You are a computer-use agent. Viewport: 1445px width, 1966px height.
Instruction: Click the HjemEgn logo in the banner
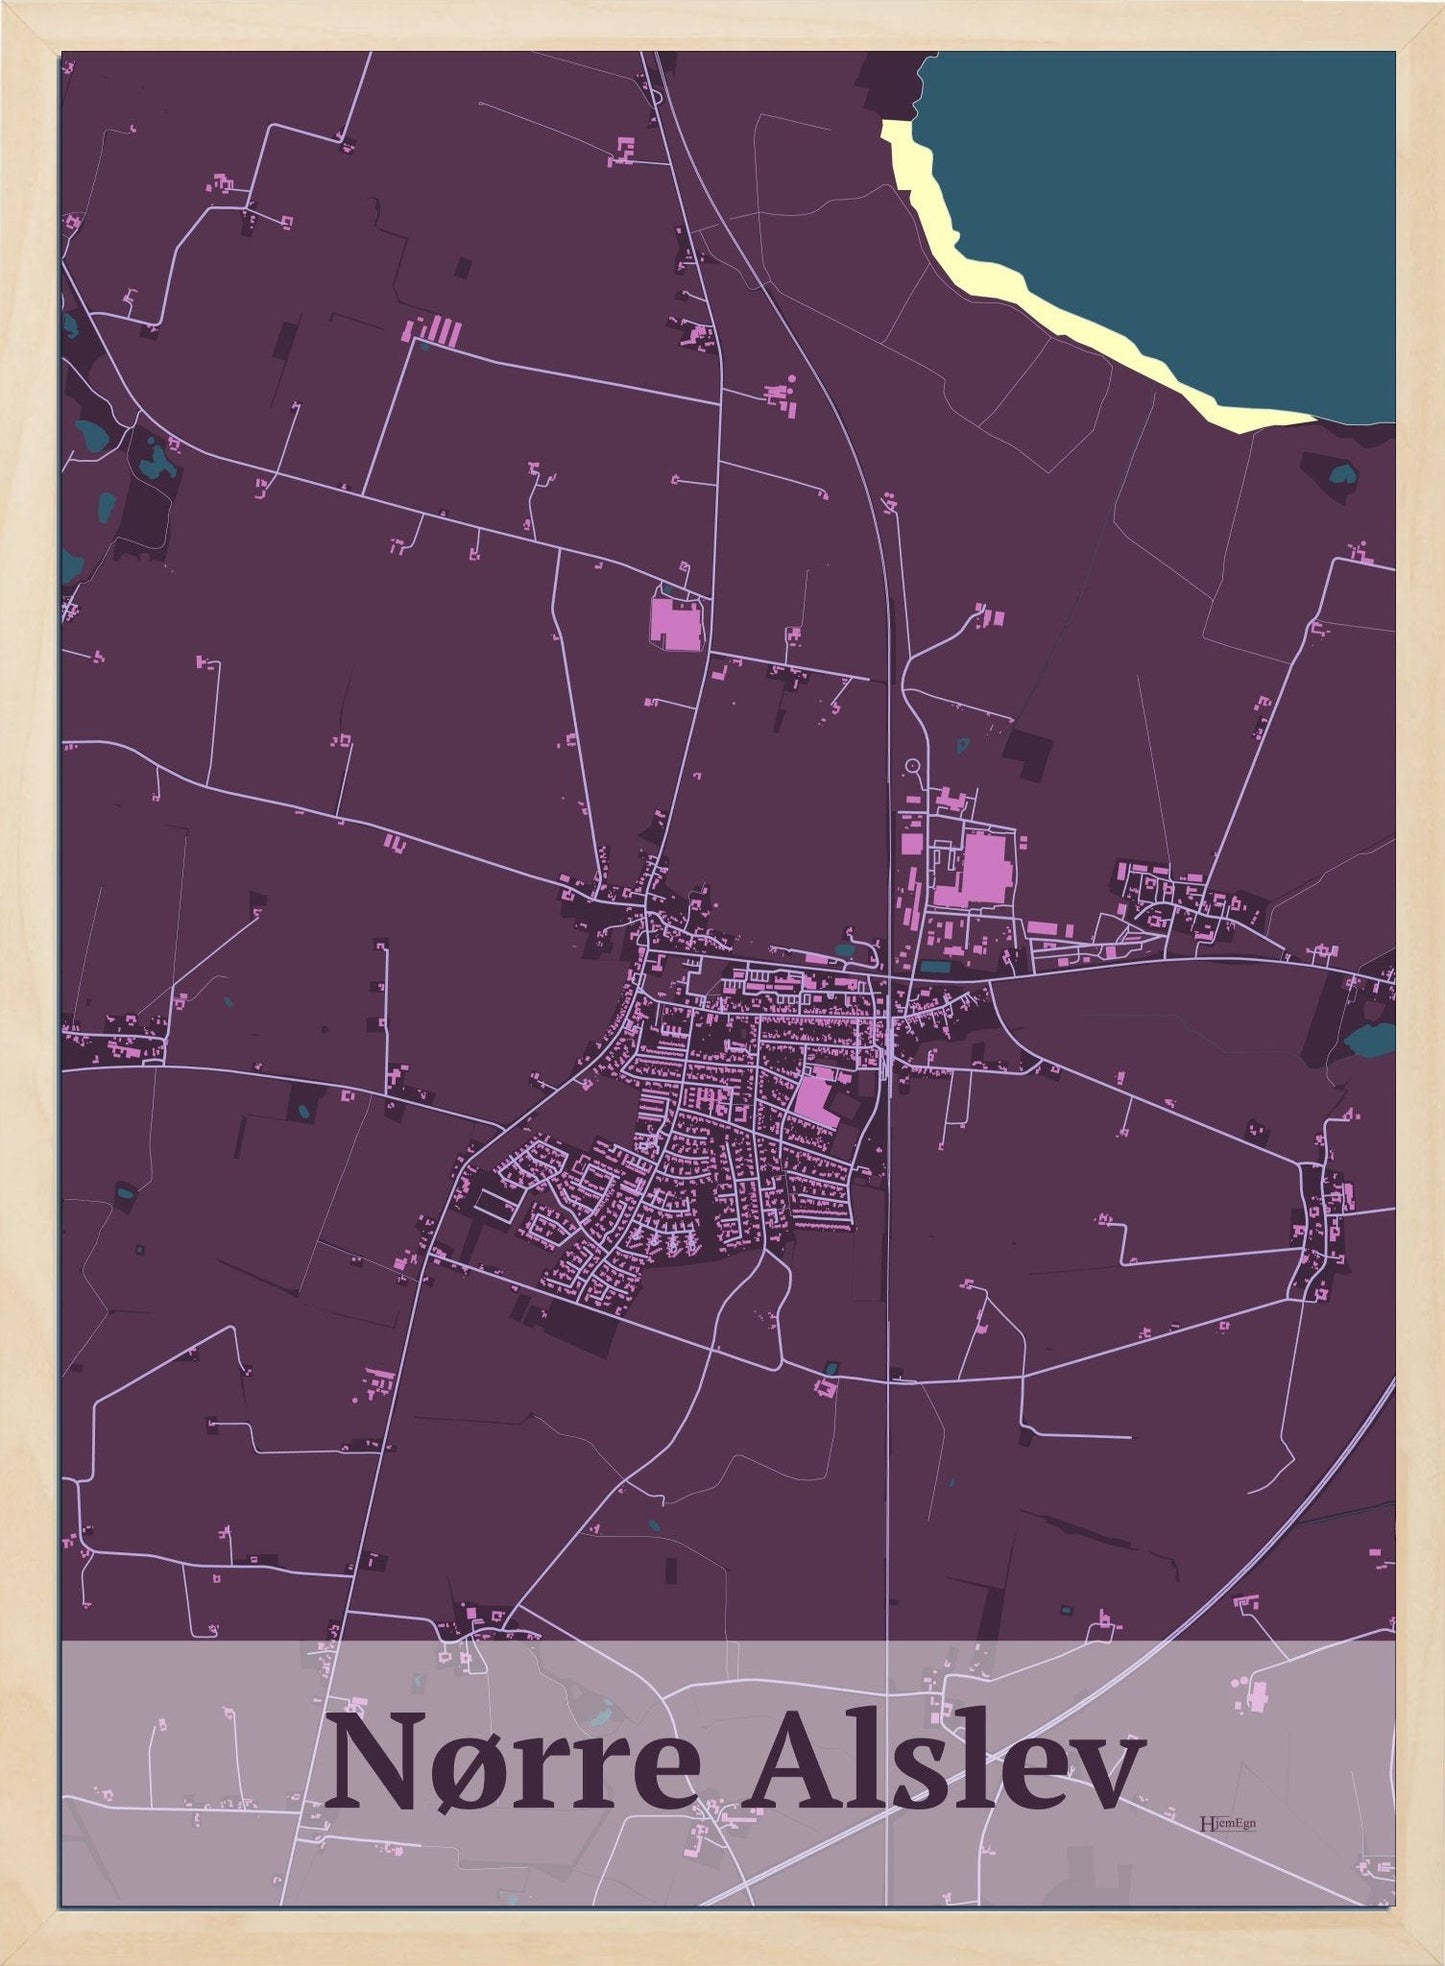(x=1227, y=1822)
